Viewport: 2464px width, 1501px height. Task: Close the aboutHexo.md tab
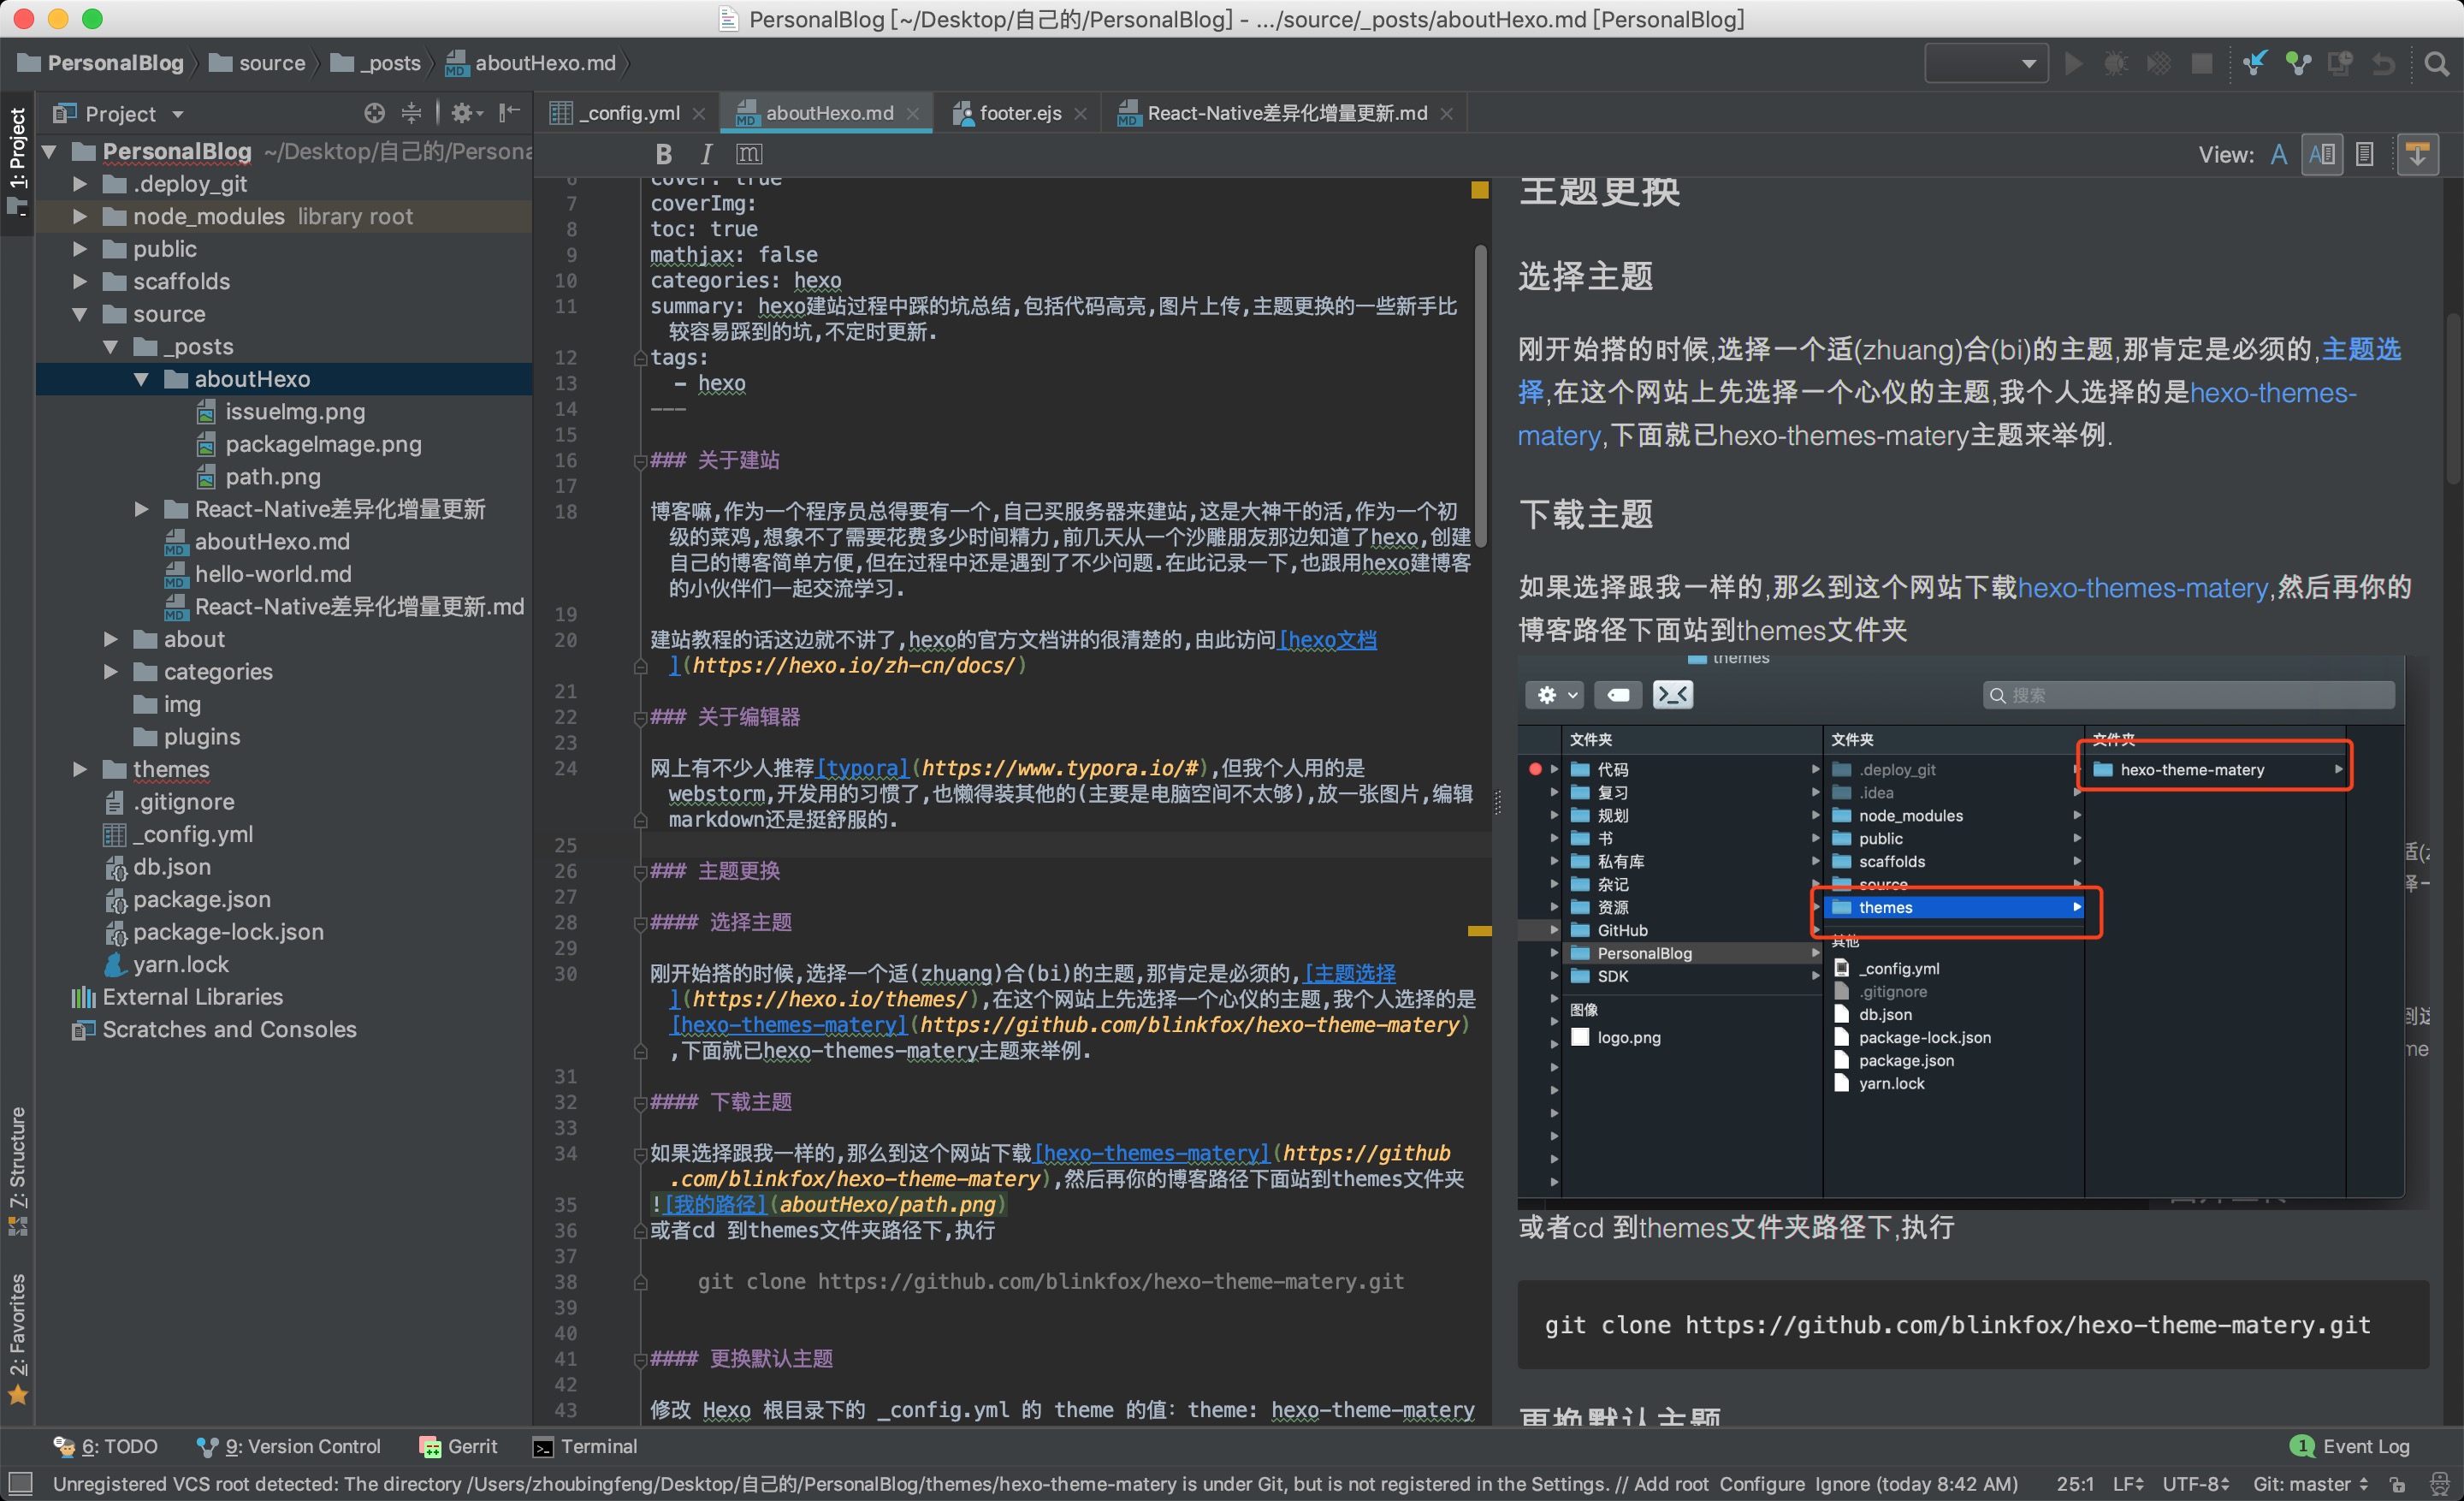tap(912, 114)
